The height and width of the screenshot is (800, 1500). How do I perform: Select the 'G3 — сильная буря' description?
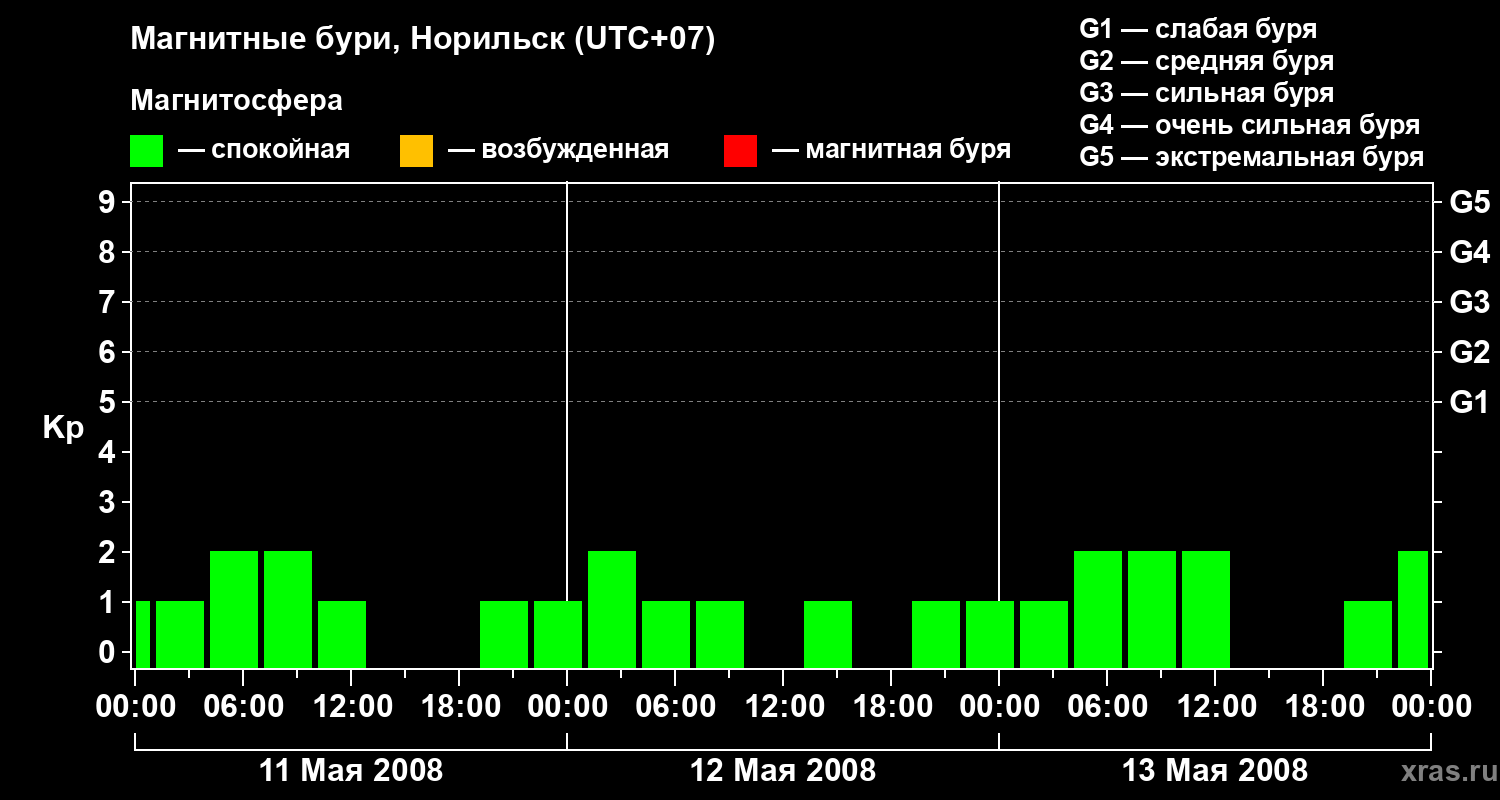(x=1207, y=93)
